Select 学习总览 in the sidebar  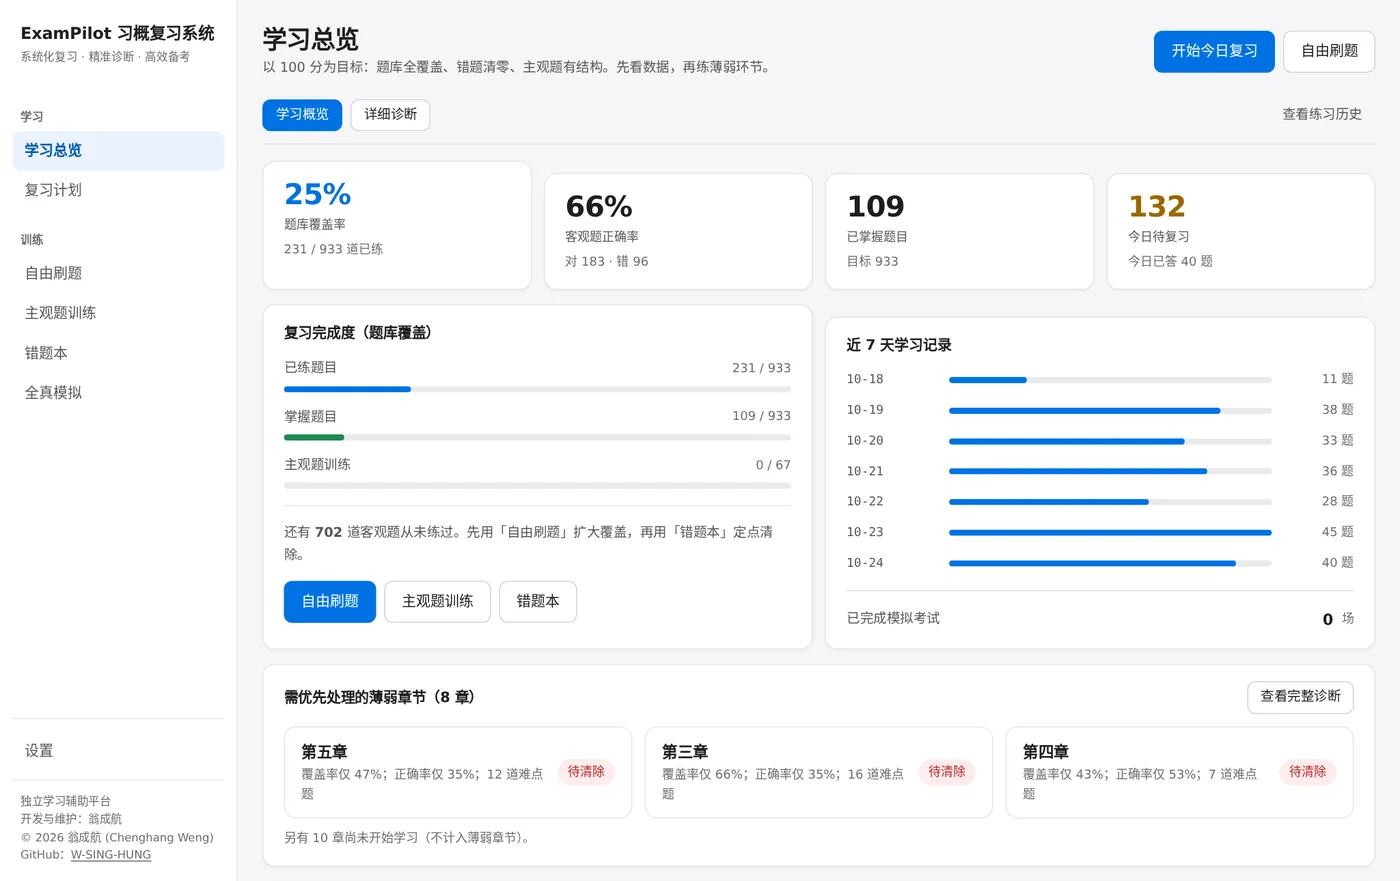tap(118, 150)
